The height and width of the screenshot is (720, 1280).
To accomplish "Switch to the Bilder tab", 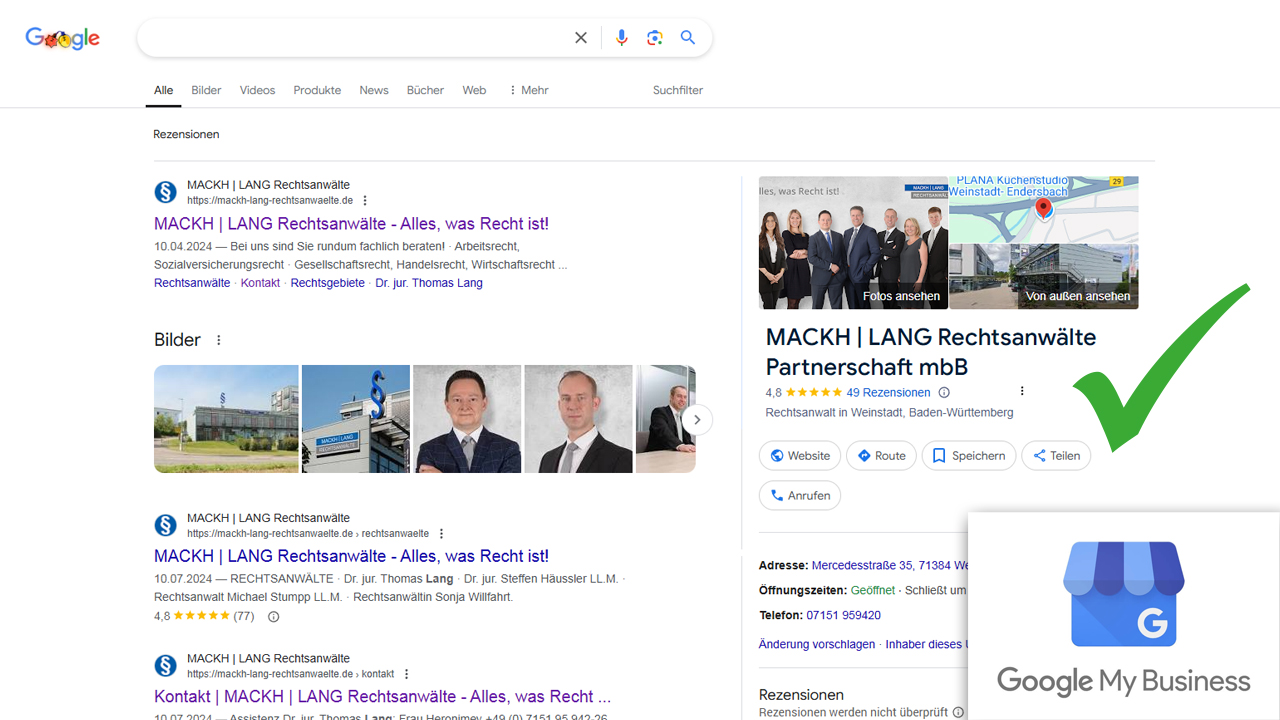I will pyautogui.click(x=206, y=90).
